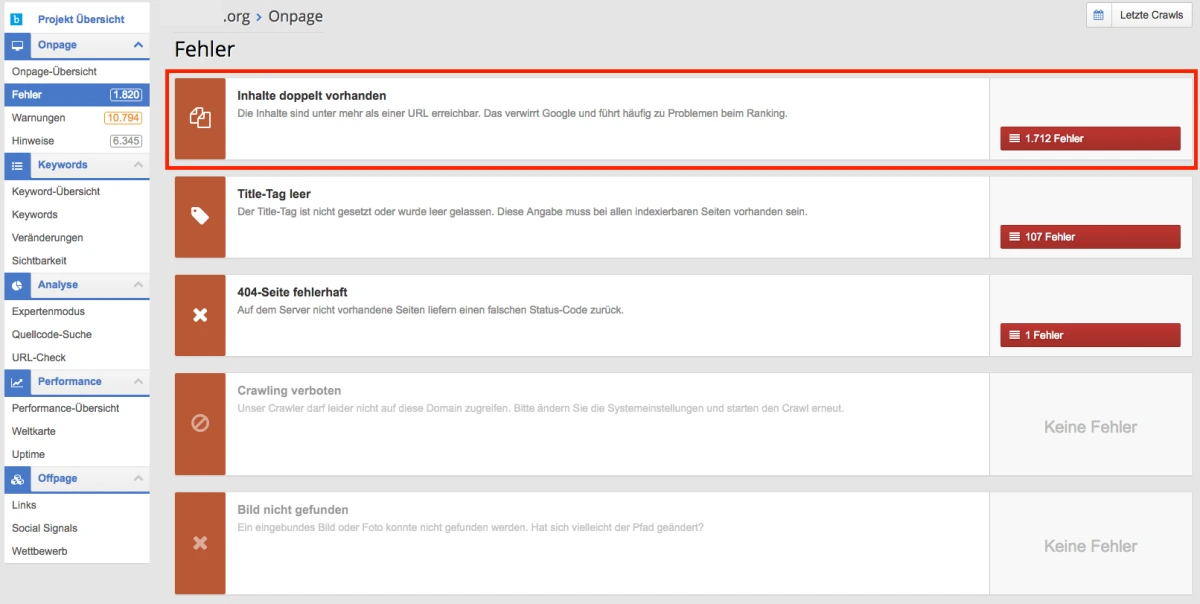Open Warnungen in the sidebar
This screenshot has width=1200, height=604.
[x=39, y=118]
